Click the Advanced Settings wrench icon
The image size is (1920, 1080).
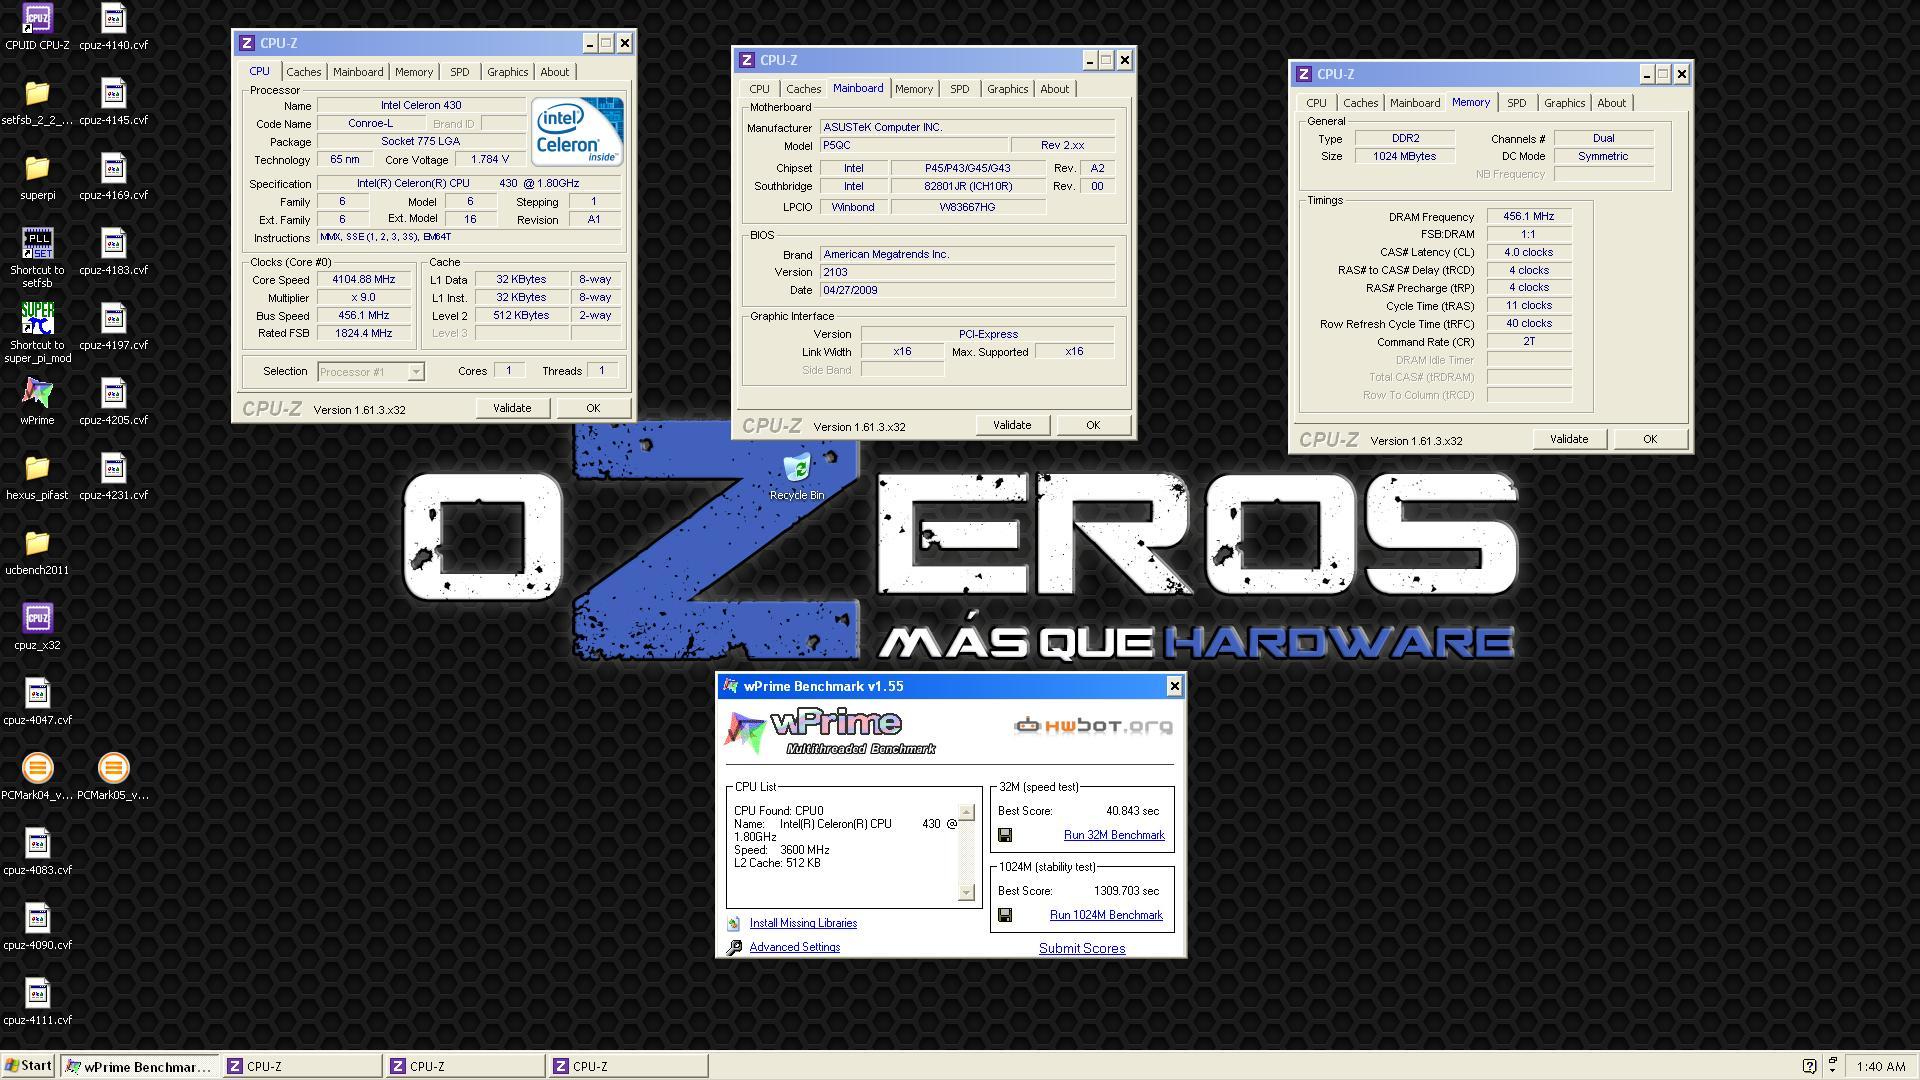pos(734,947)
